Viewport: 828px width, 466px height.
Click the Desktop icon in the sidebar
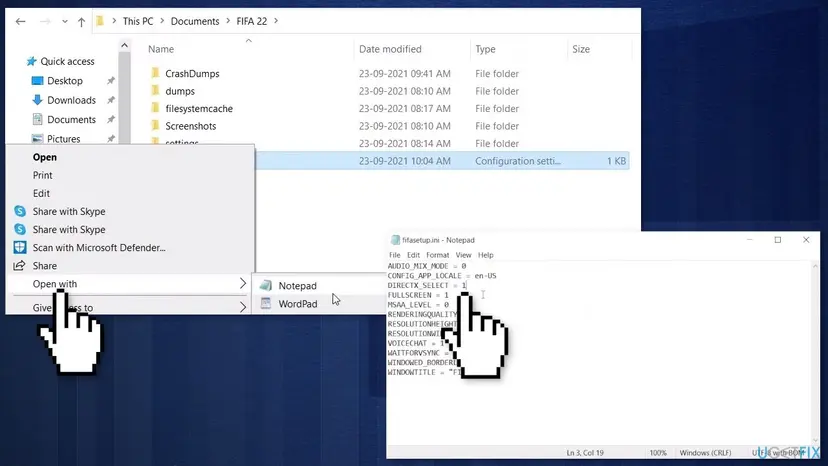pos(37,81)
